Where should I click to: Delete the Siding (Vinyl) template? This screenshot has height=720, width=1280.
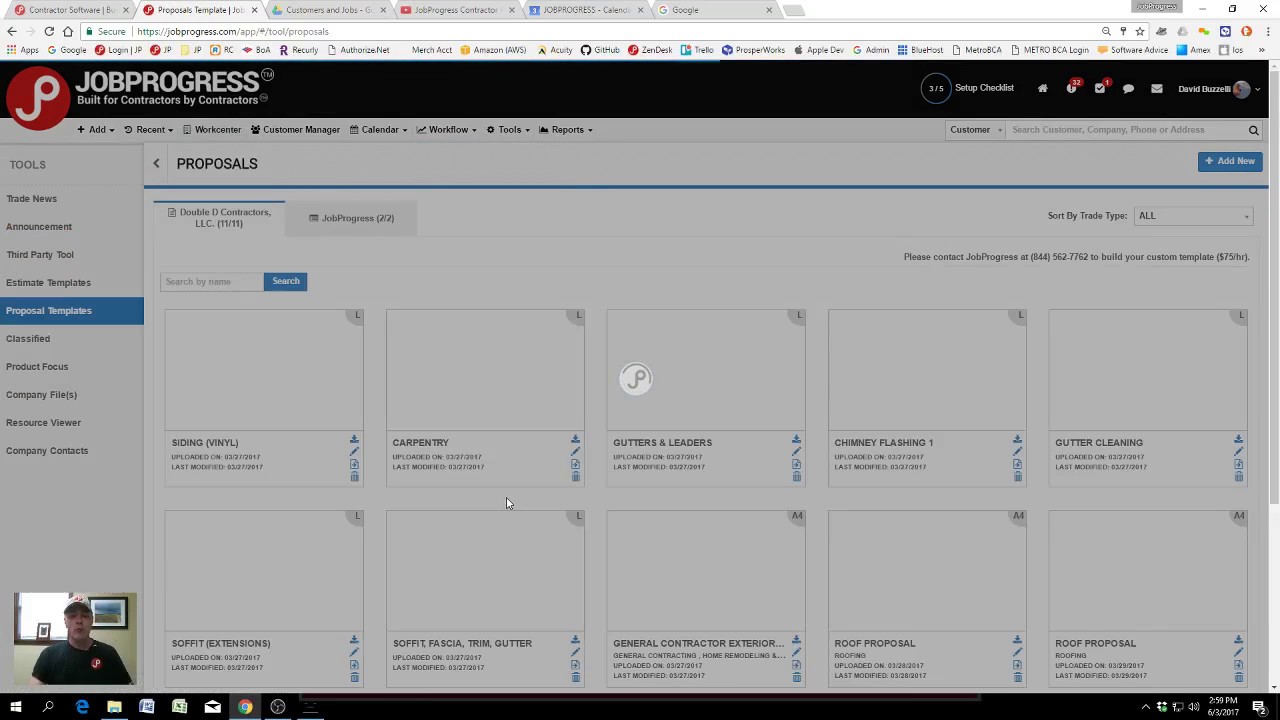(x=354, y=477)
